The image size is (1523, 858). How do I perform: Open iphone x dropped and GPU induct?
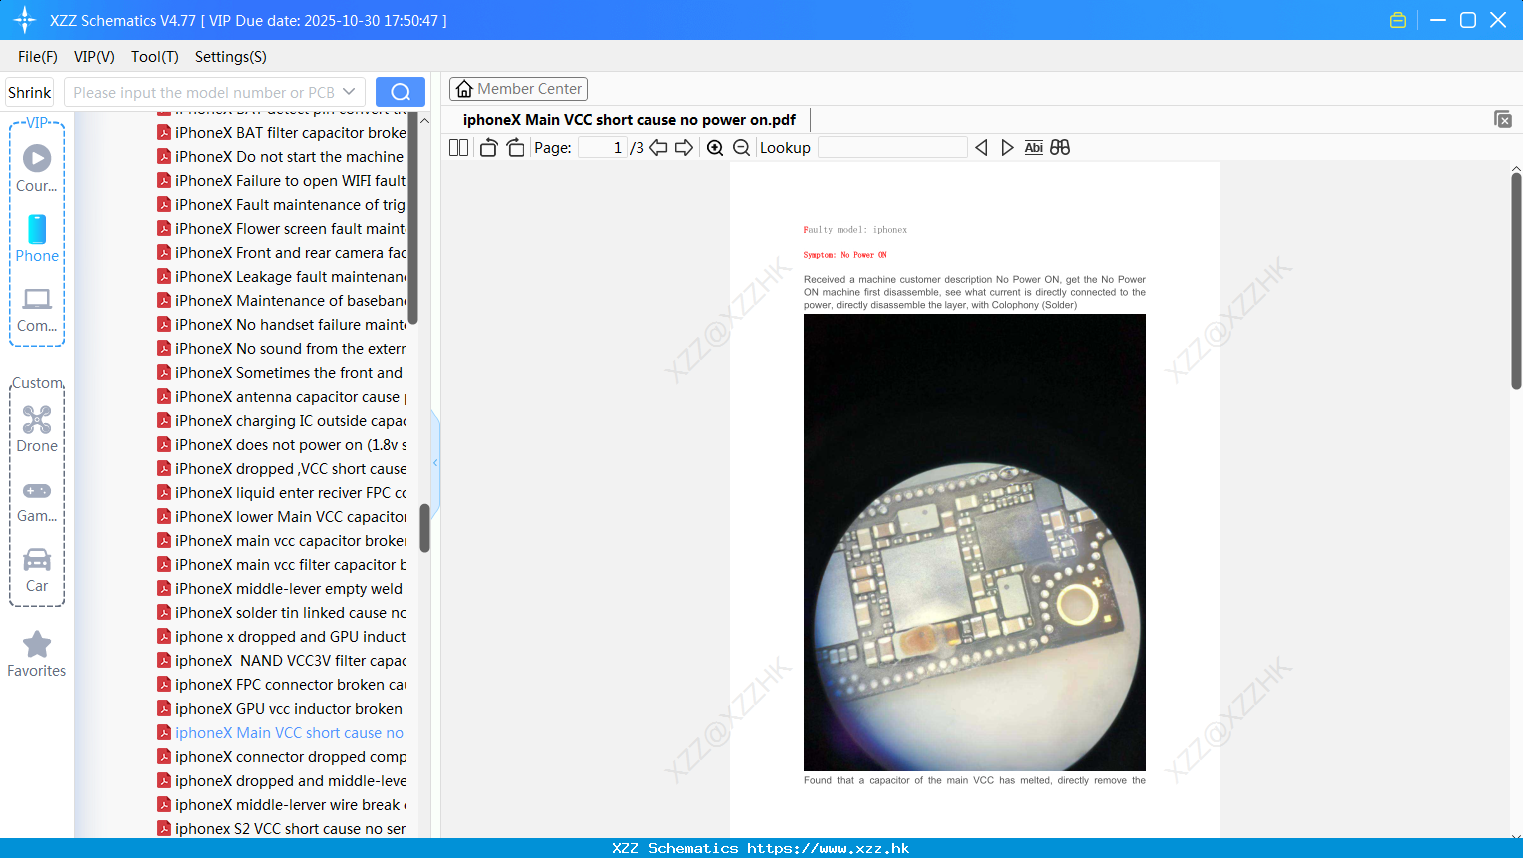tap(290, 636)
